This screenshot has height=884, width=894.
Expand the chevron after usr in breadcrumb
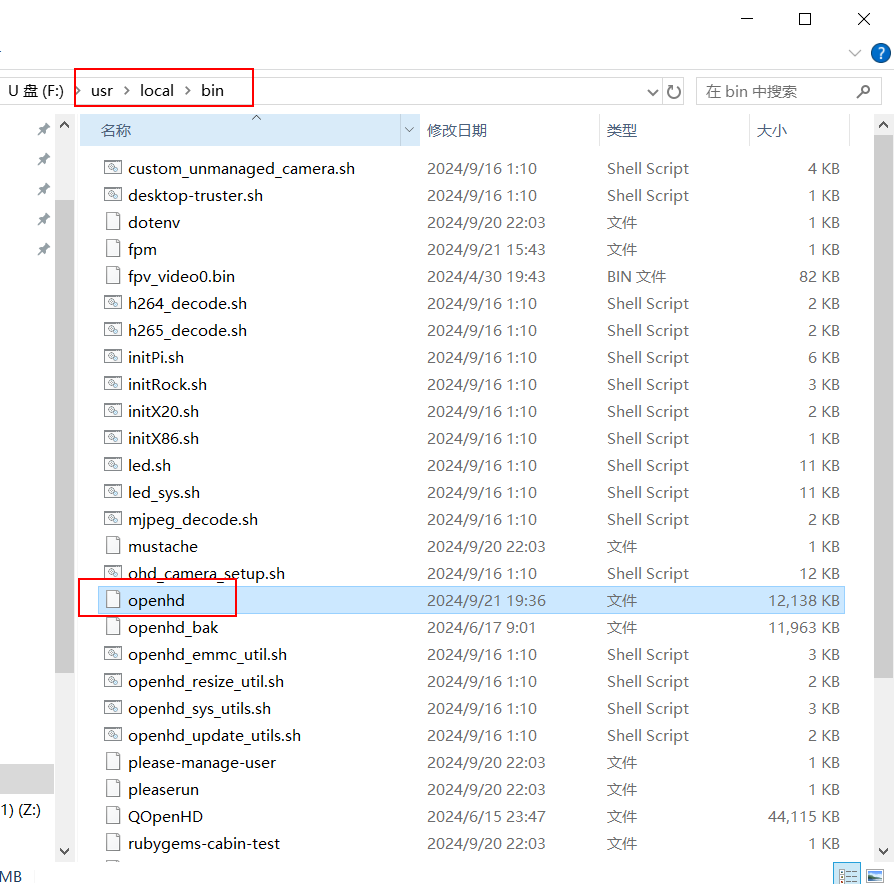coord(127,91)
